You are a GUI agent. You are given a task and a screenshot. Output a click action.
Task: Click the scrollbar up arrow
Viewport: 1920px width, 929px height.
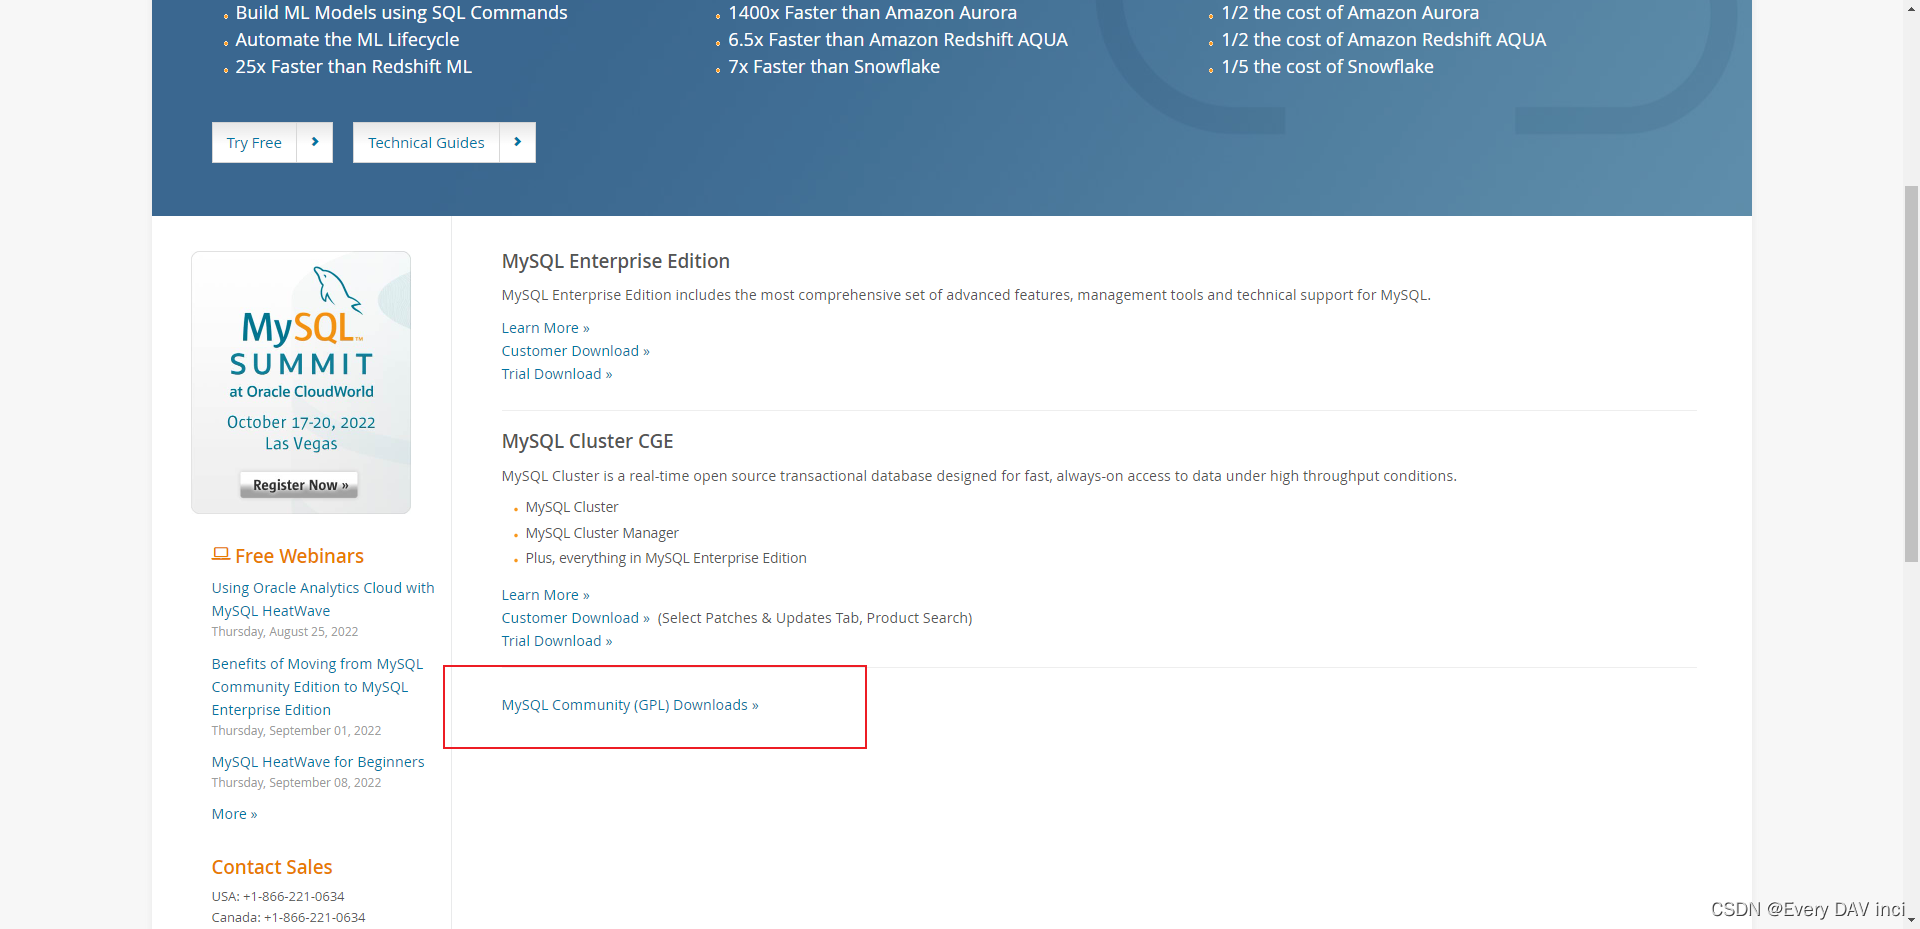point(1911,7)
